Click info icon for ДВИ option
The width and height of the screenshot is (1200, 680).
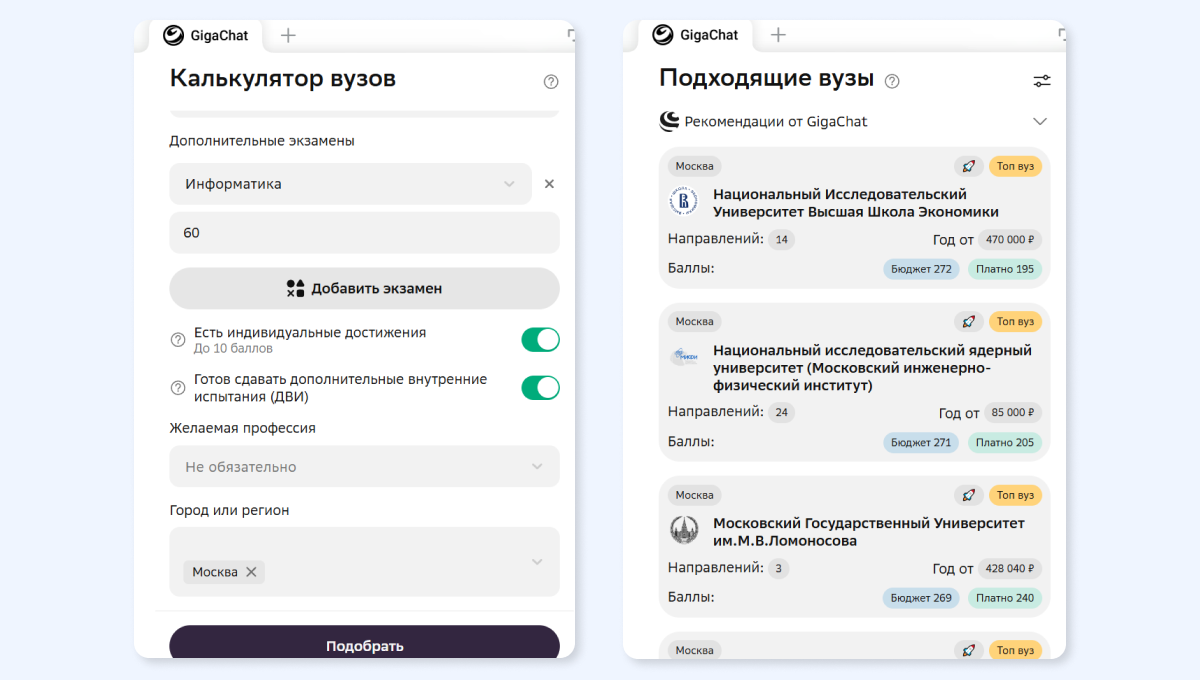point(178,387)
